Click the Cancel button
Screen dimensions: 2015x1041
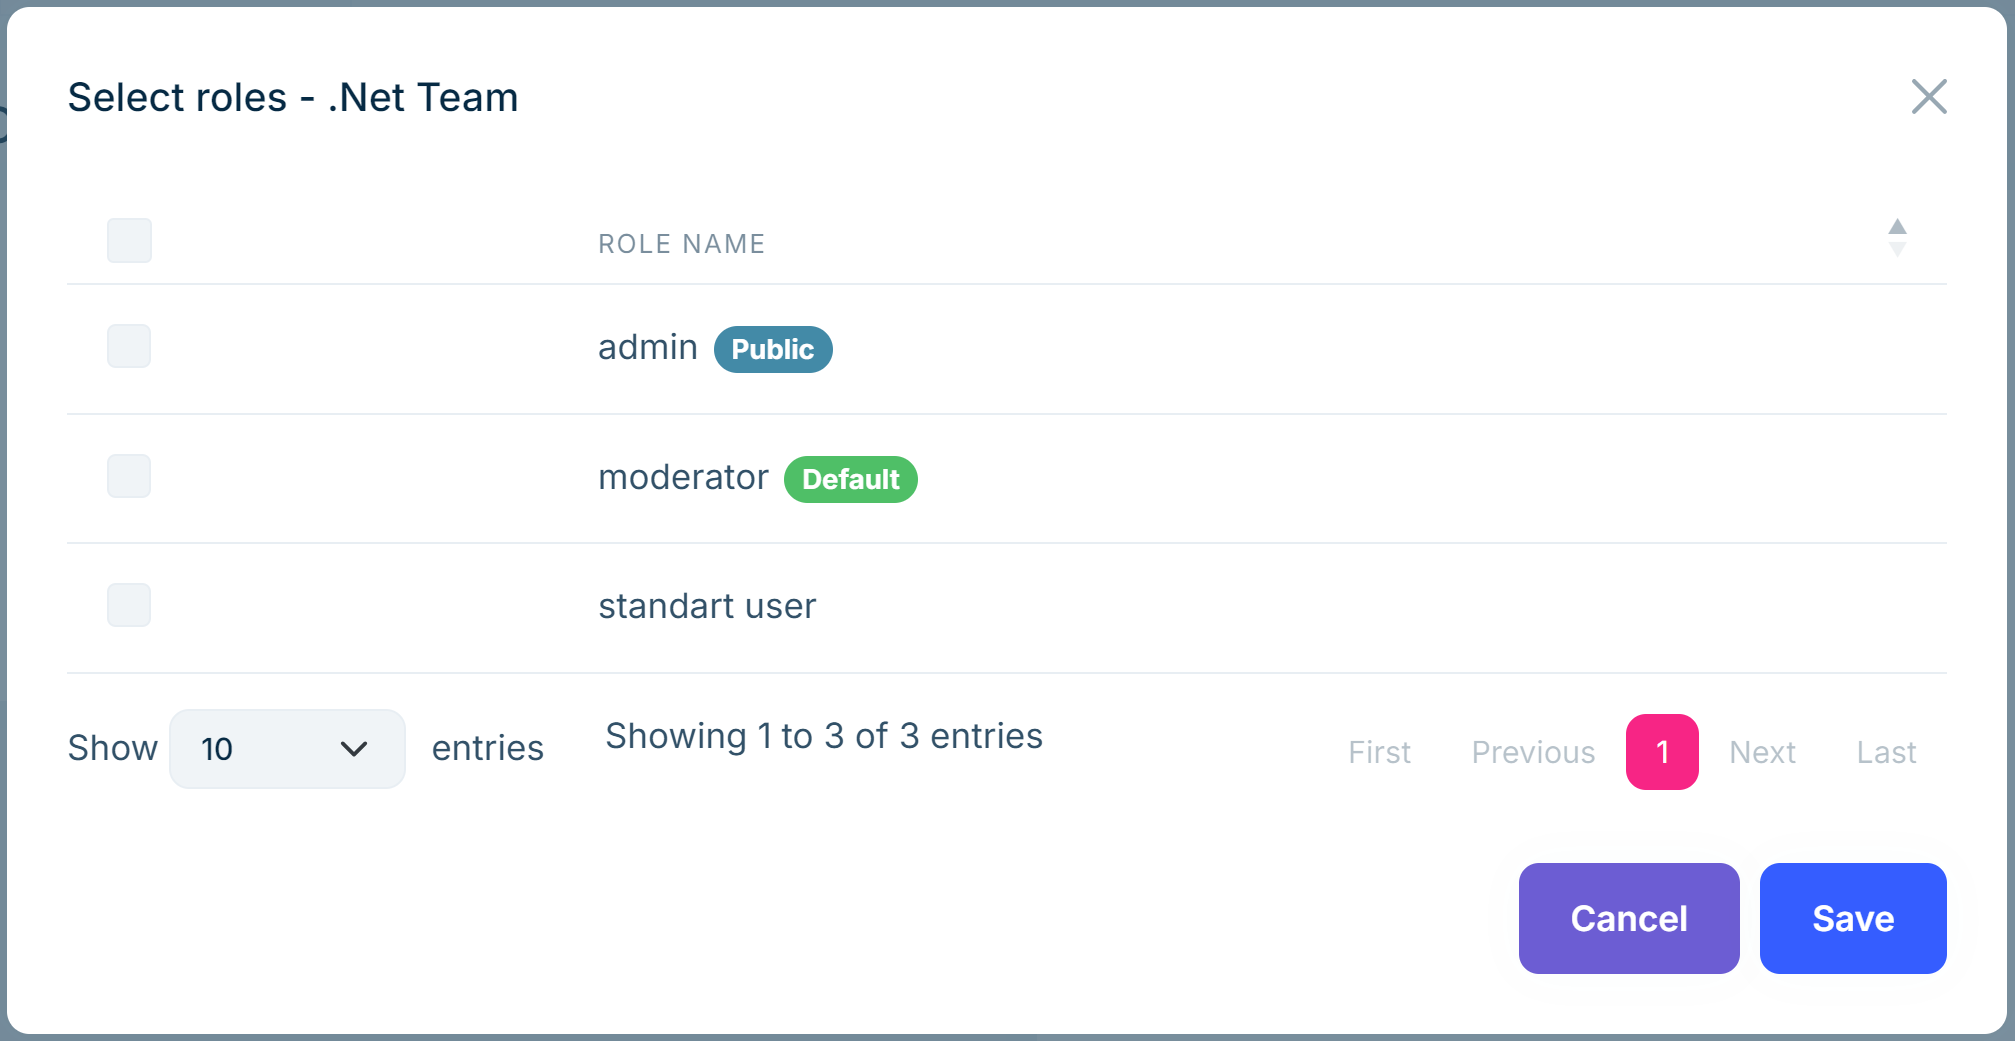[1628, 918]
